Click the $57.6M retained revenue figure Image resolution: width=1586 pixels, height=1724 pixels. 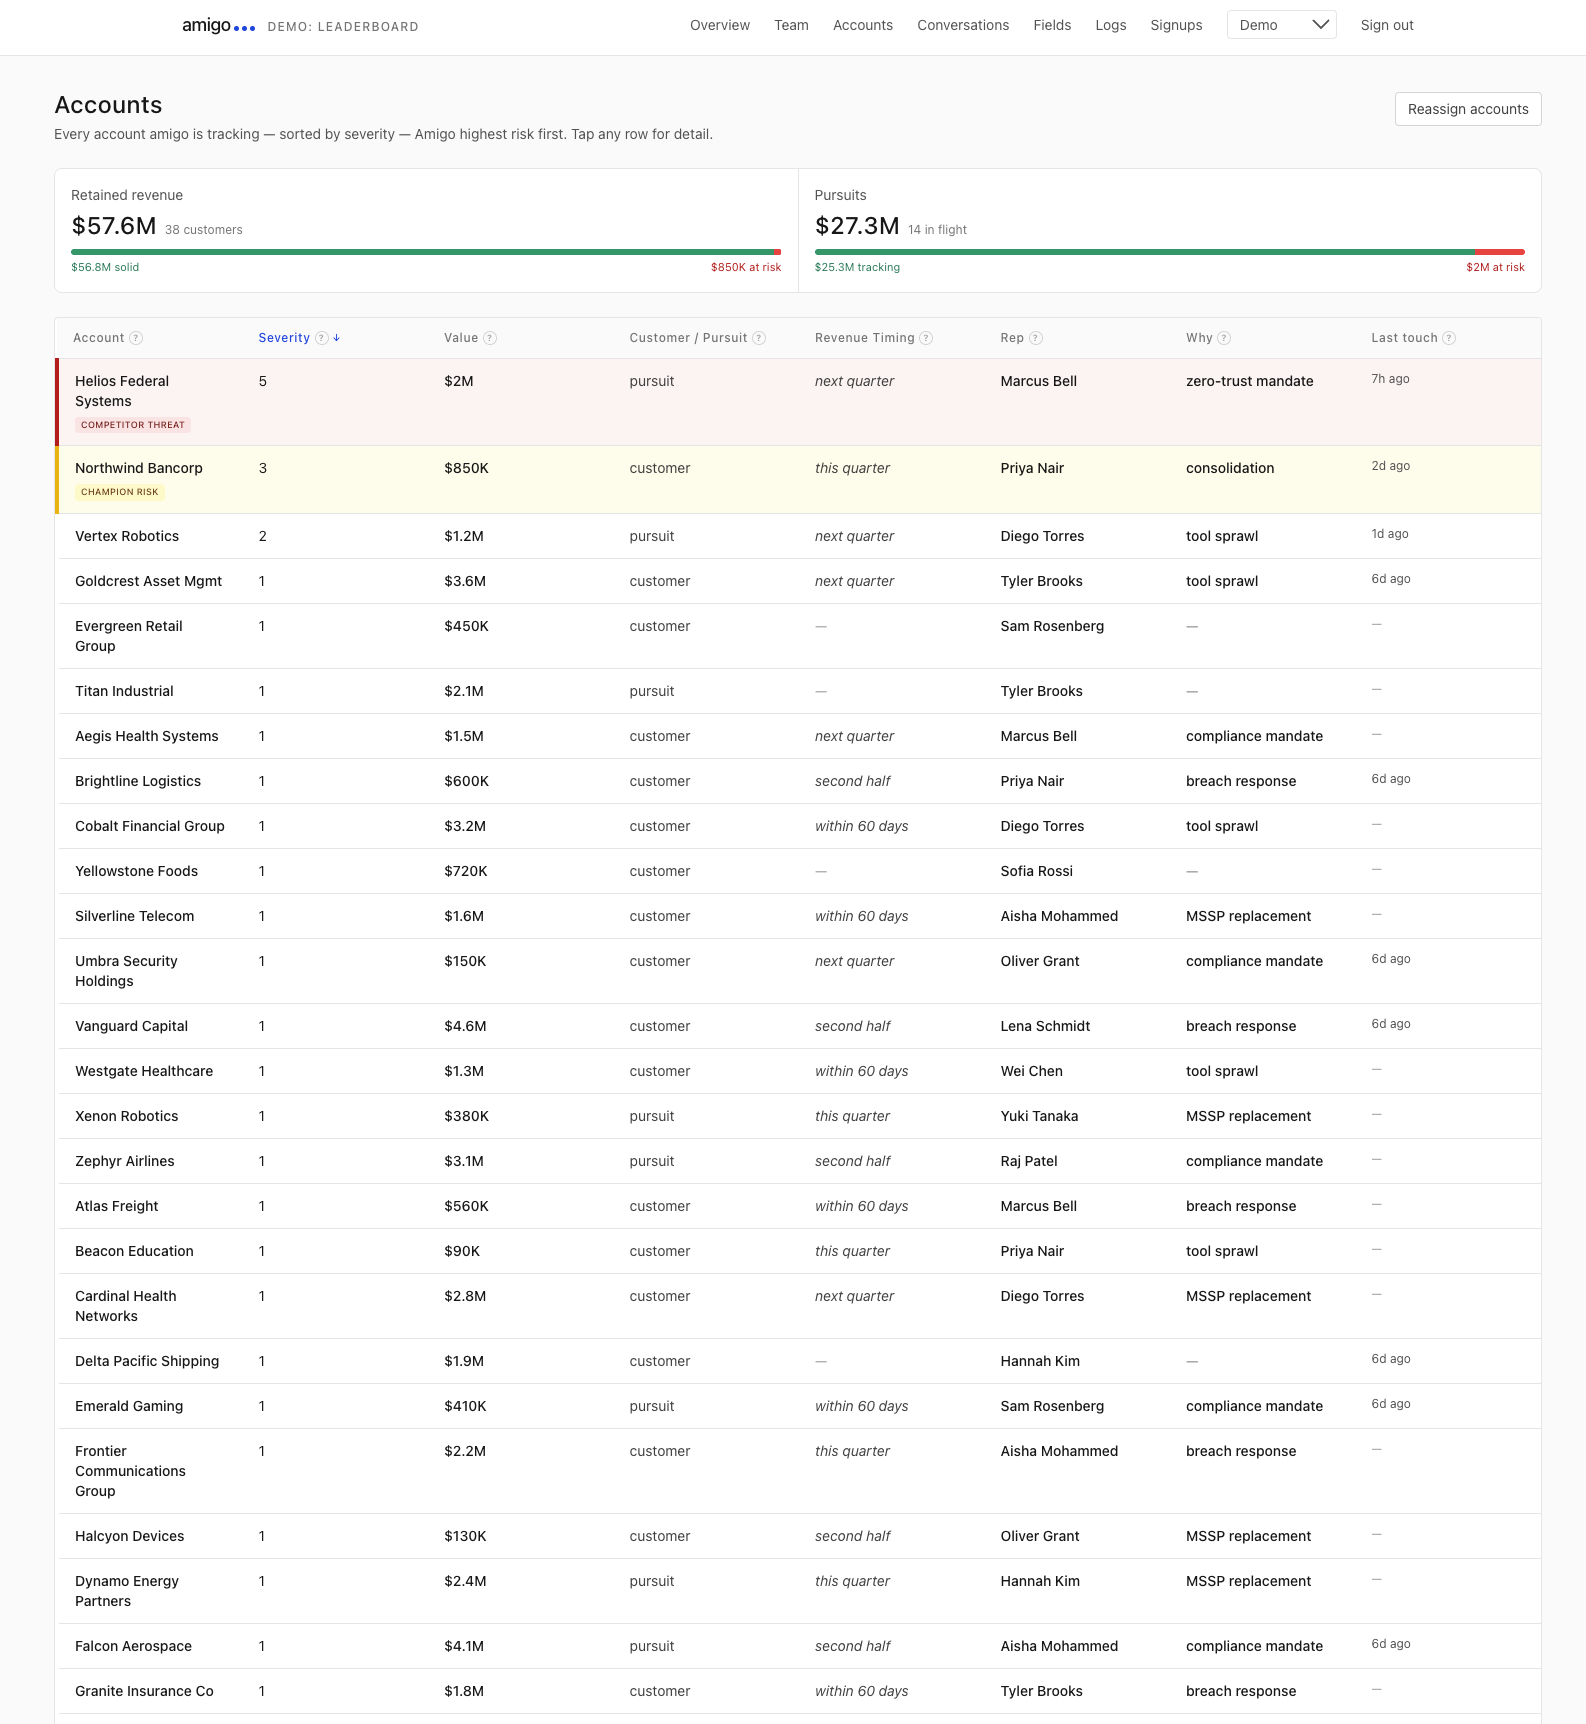coord(114,226)
